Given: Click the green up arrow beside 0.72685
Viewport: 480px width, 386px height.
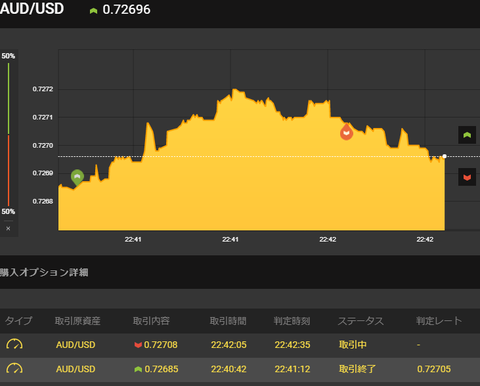Looking at the screenshot, I should (138, 369).
